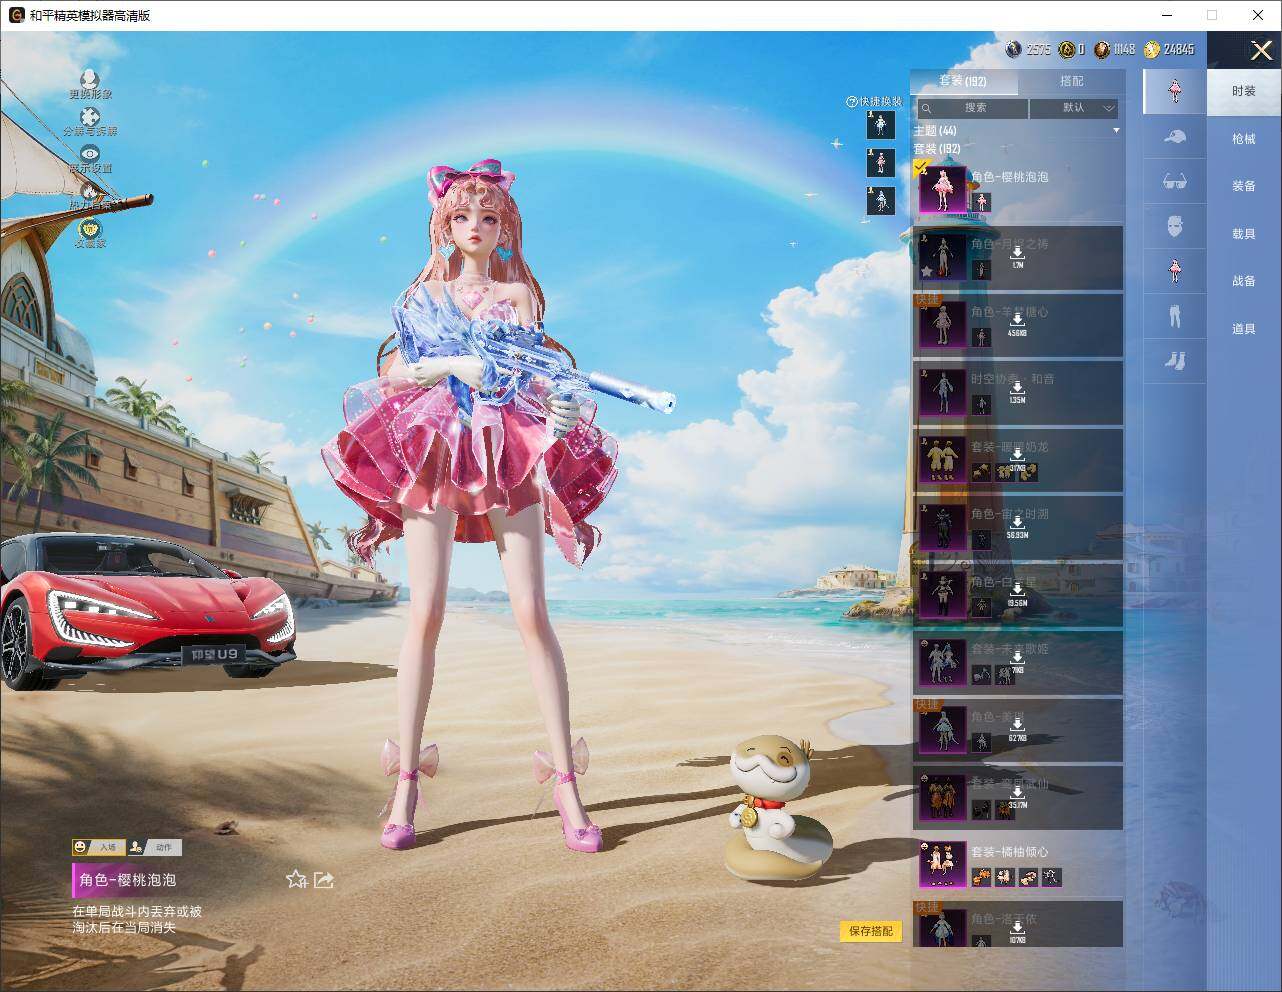This screenshot has width=1282, height=992.
Task: Open the 默认 sort dropdown
Action: tap(1074, 108)
